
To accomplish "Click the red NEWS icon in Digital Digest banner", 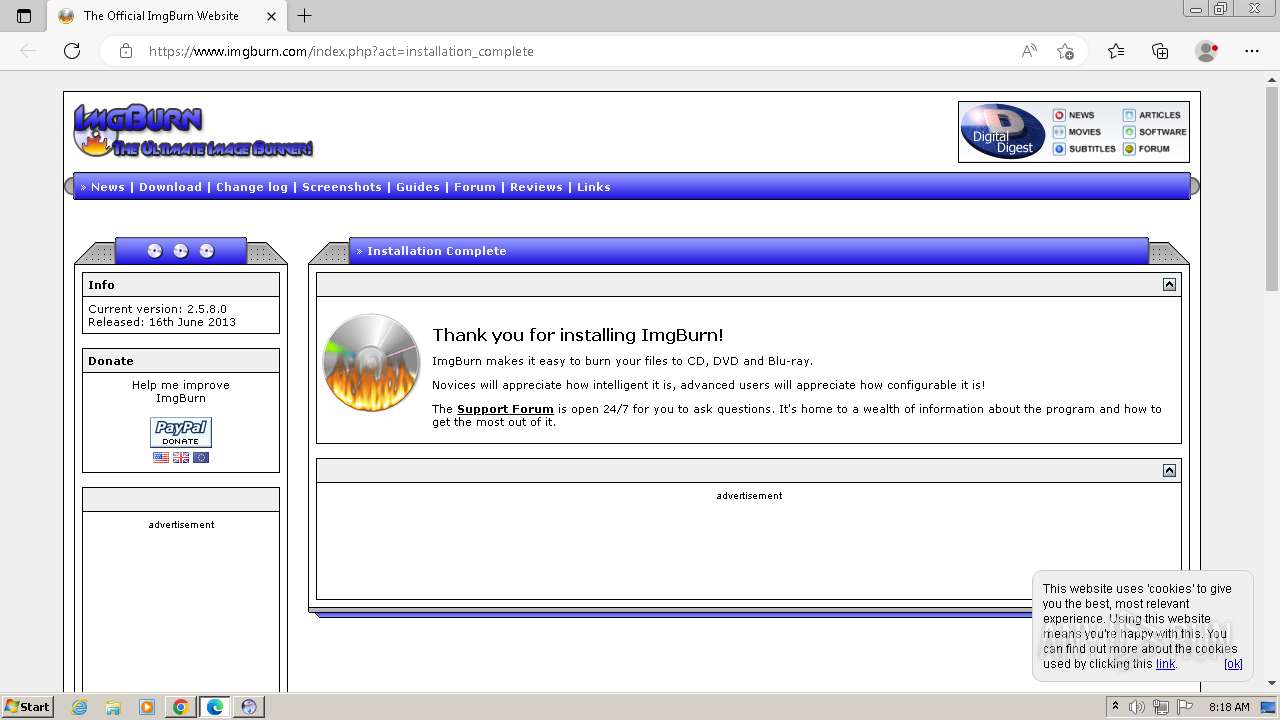I will pyautogui.click(x=1059, y=115).
